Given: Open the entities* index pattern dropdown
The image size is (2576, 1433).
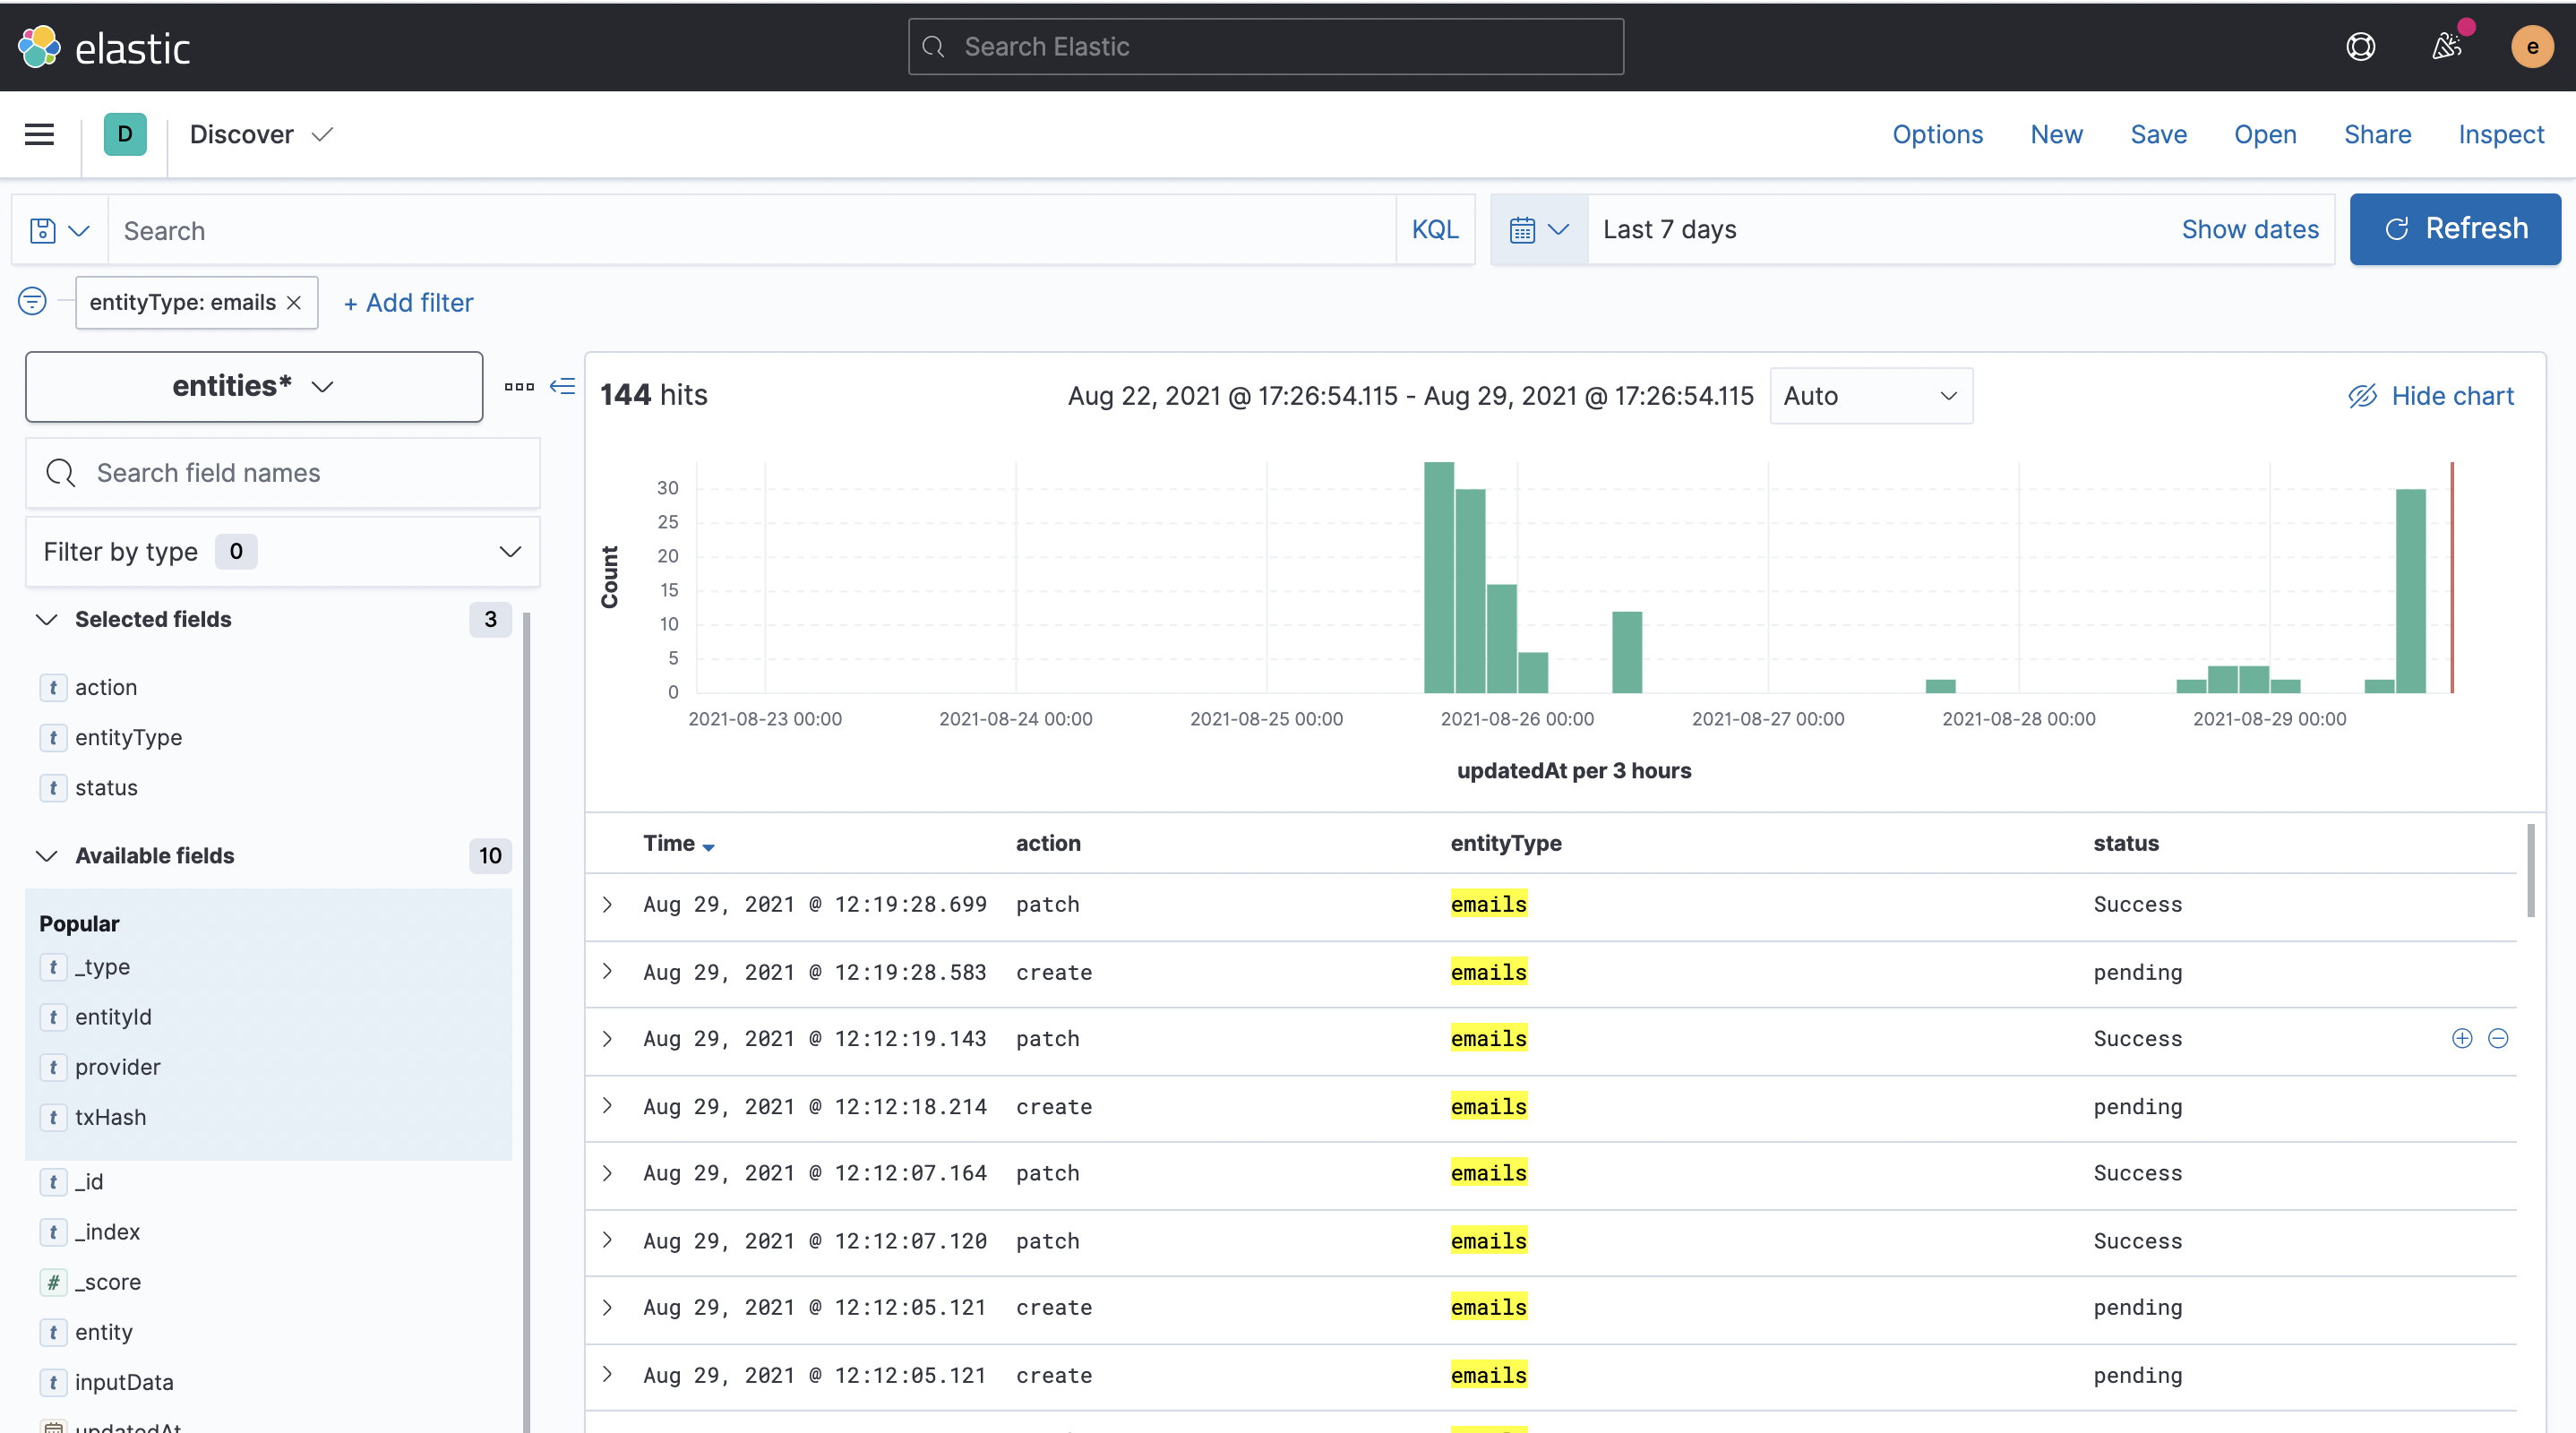Looking at the screenshot, I should [254, 387].
